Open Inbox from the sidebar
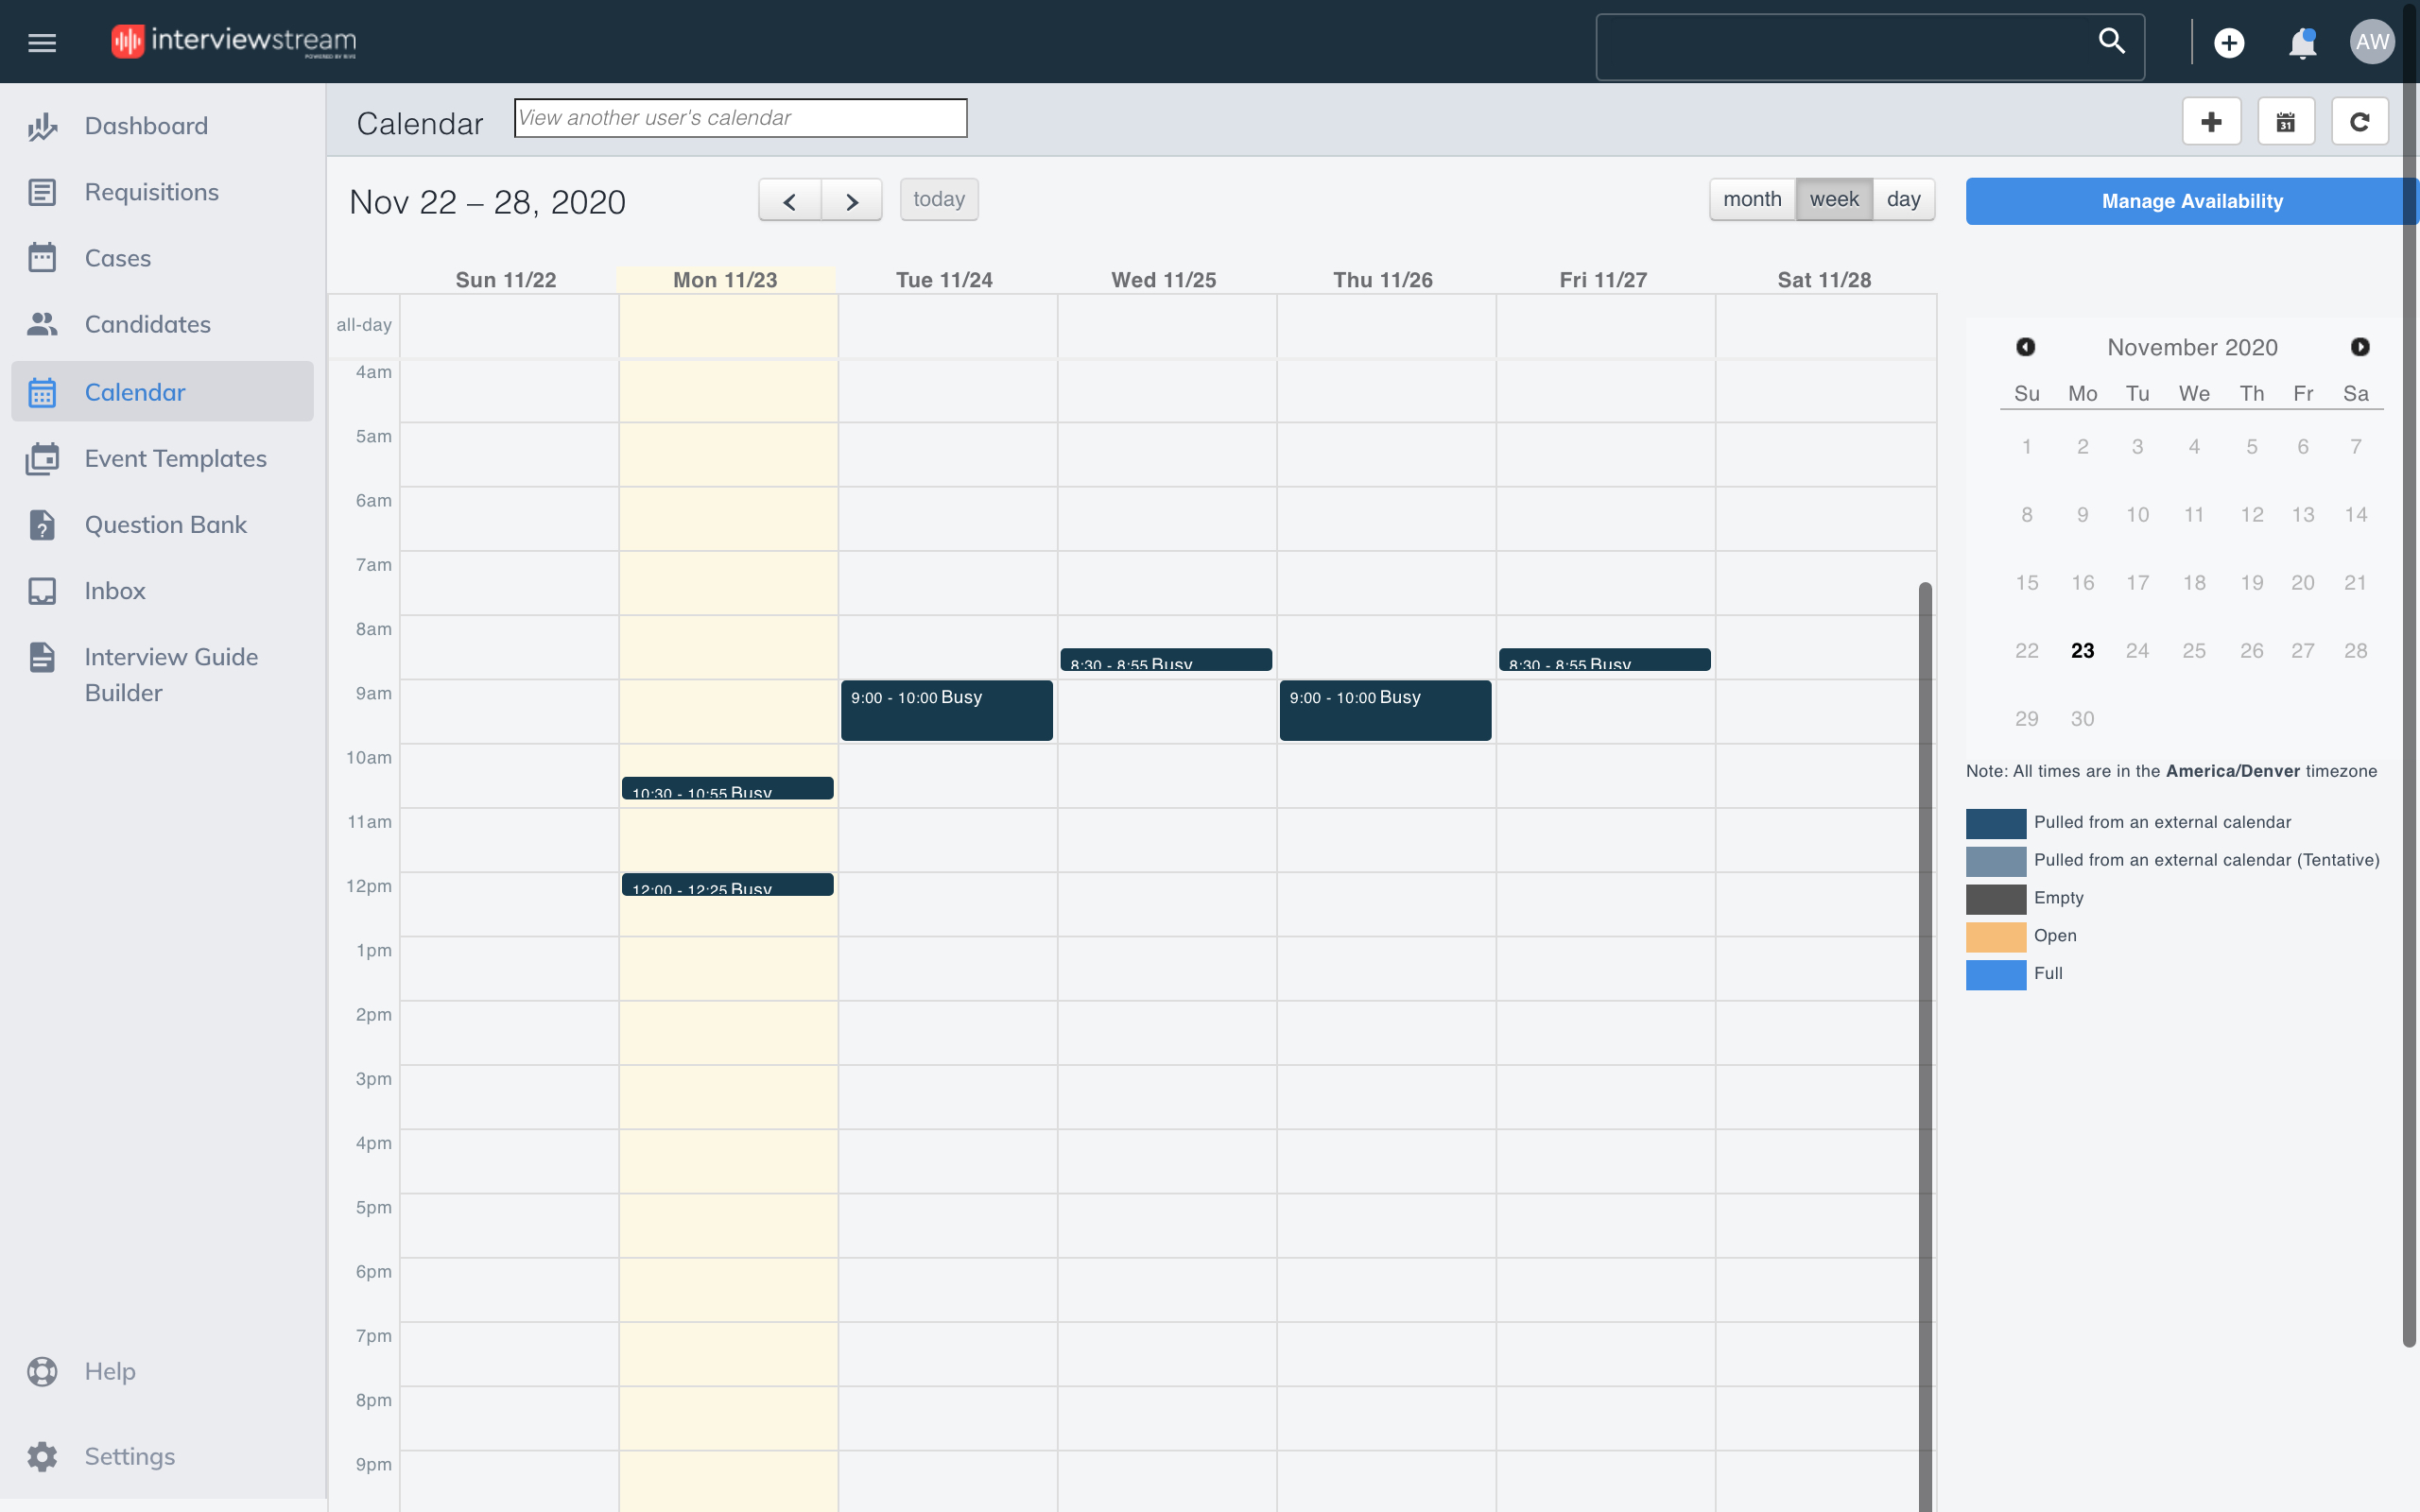Image resolution: width=2420 pixels, height=1512 pixels. (115, 591)
